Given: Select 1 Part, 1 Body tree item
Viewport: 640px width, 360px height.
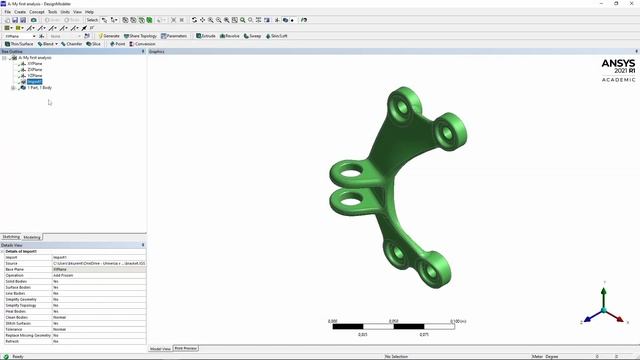Looking at the screenshot, I should coord(40,88).
